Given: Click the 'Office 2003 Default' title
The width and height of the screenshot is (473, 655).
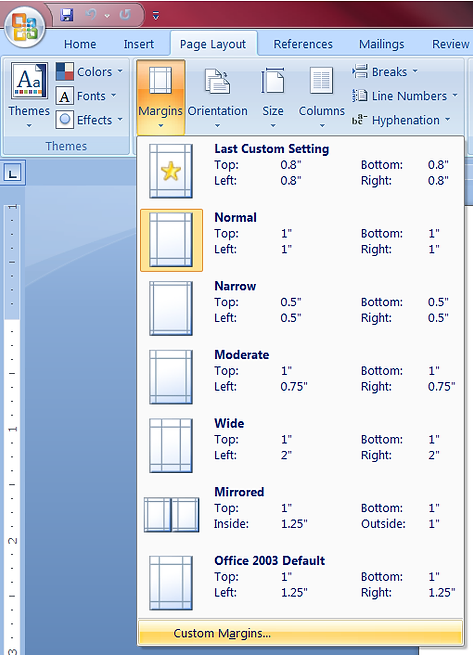Looking at the screenshot, I should click(x=270, y=561).
